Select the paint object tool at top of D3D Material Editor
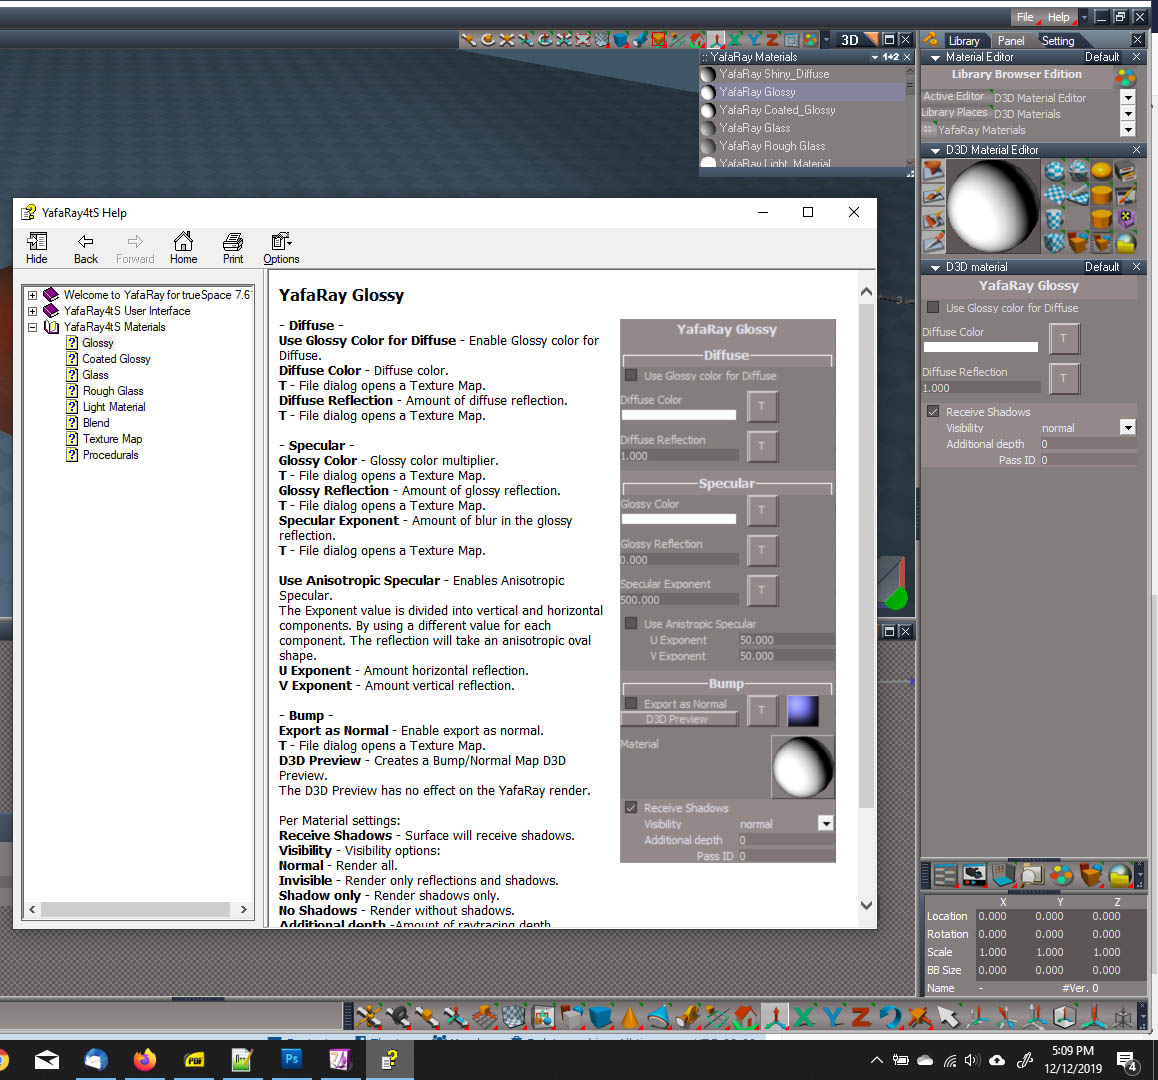Screen dimensions: 1158x1080 pos(933,171)
